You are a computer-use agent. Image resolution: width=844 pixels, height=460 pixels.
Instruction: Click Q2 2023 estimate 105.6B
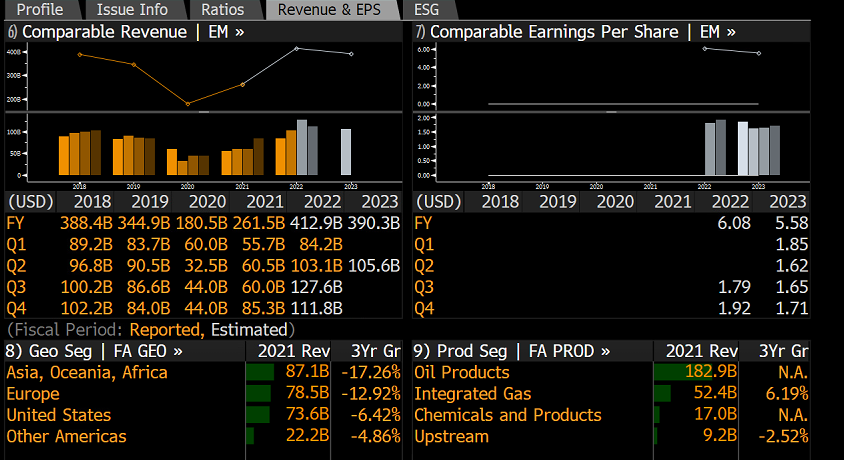click(x=374, y=266)
